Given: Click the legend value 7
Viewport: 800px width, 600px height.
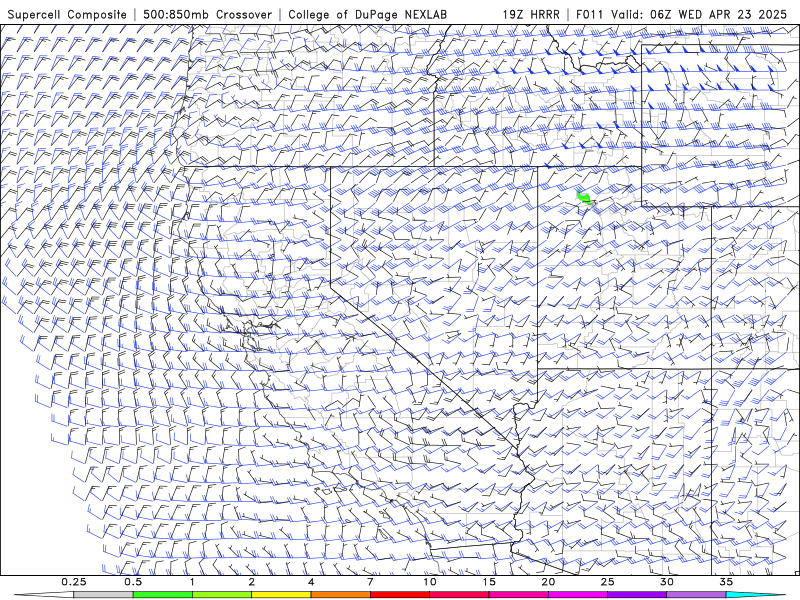Looking at the screenshot, I should [370, 582].
